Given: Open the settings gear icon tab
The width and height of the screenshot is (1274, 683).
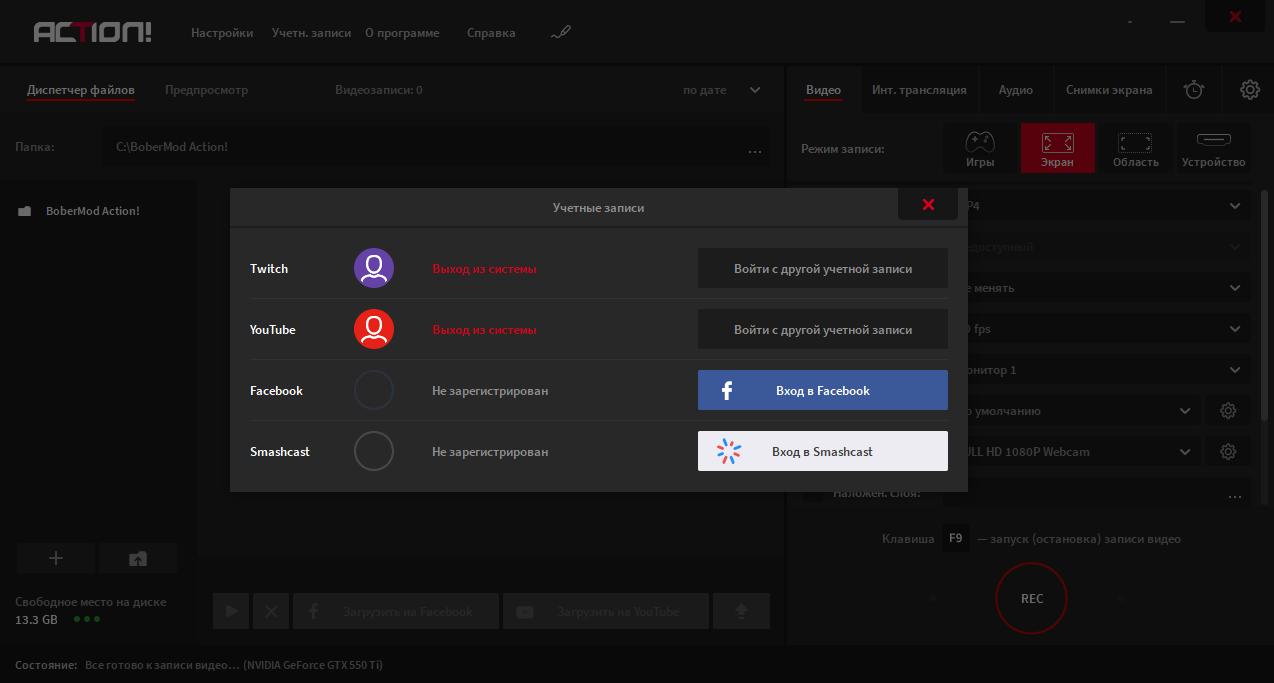Looking at the screenshot, I should pyautogui.click(x=1250, y=90).
